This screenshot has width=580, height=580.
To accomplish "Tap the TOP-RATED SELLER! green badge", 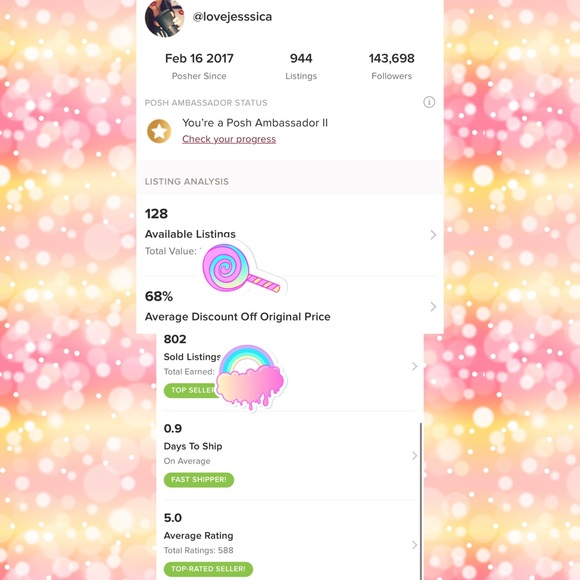I will point(208,569).
